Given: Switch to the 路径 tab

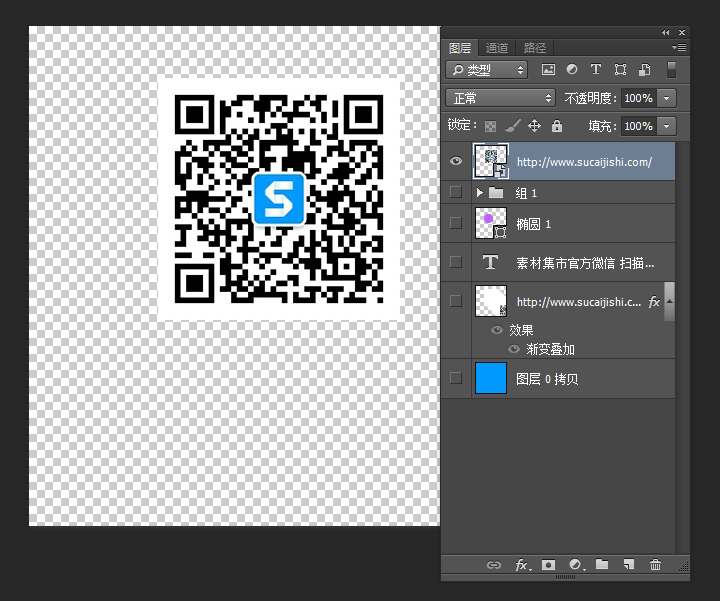Looking at the screenshot, I should click(x=535, y=48).
